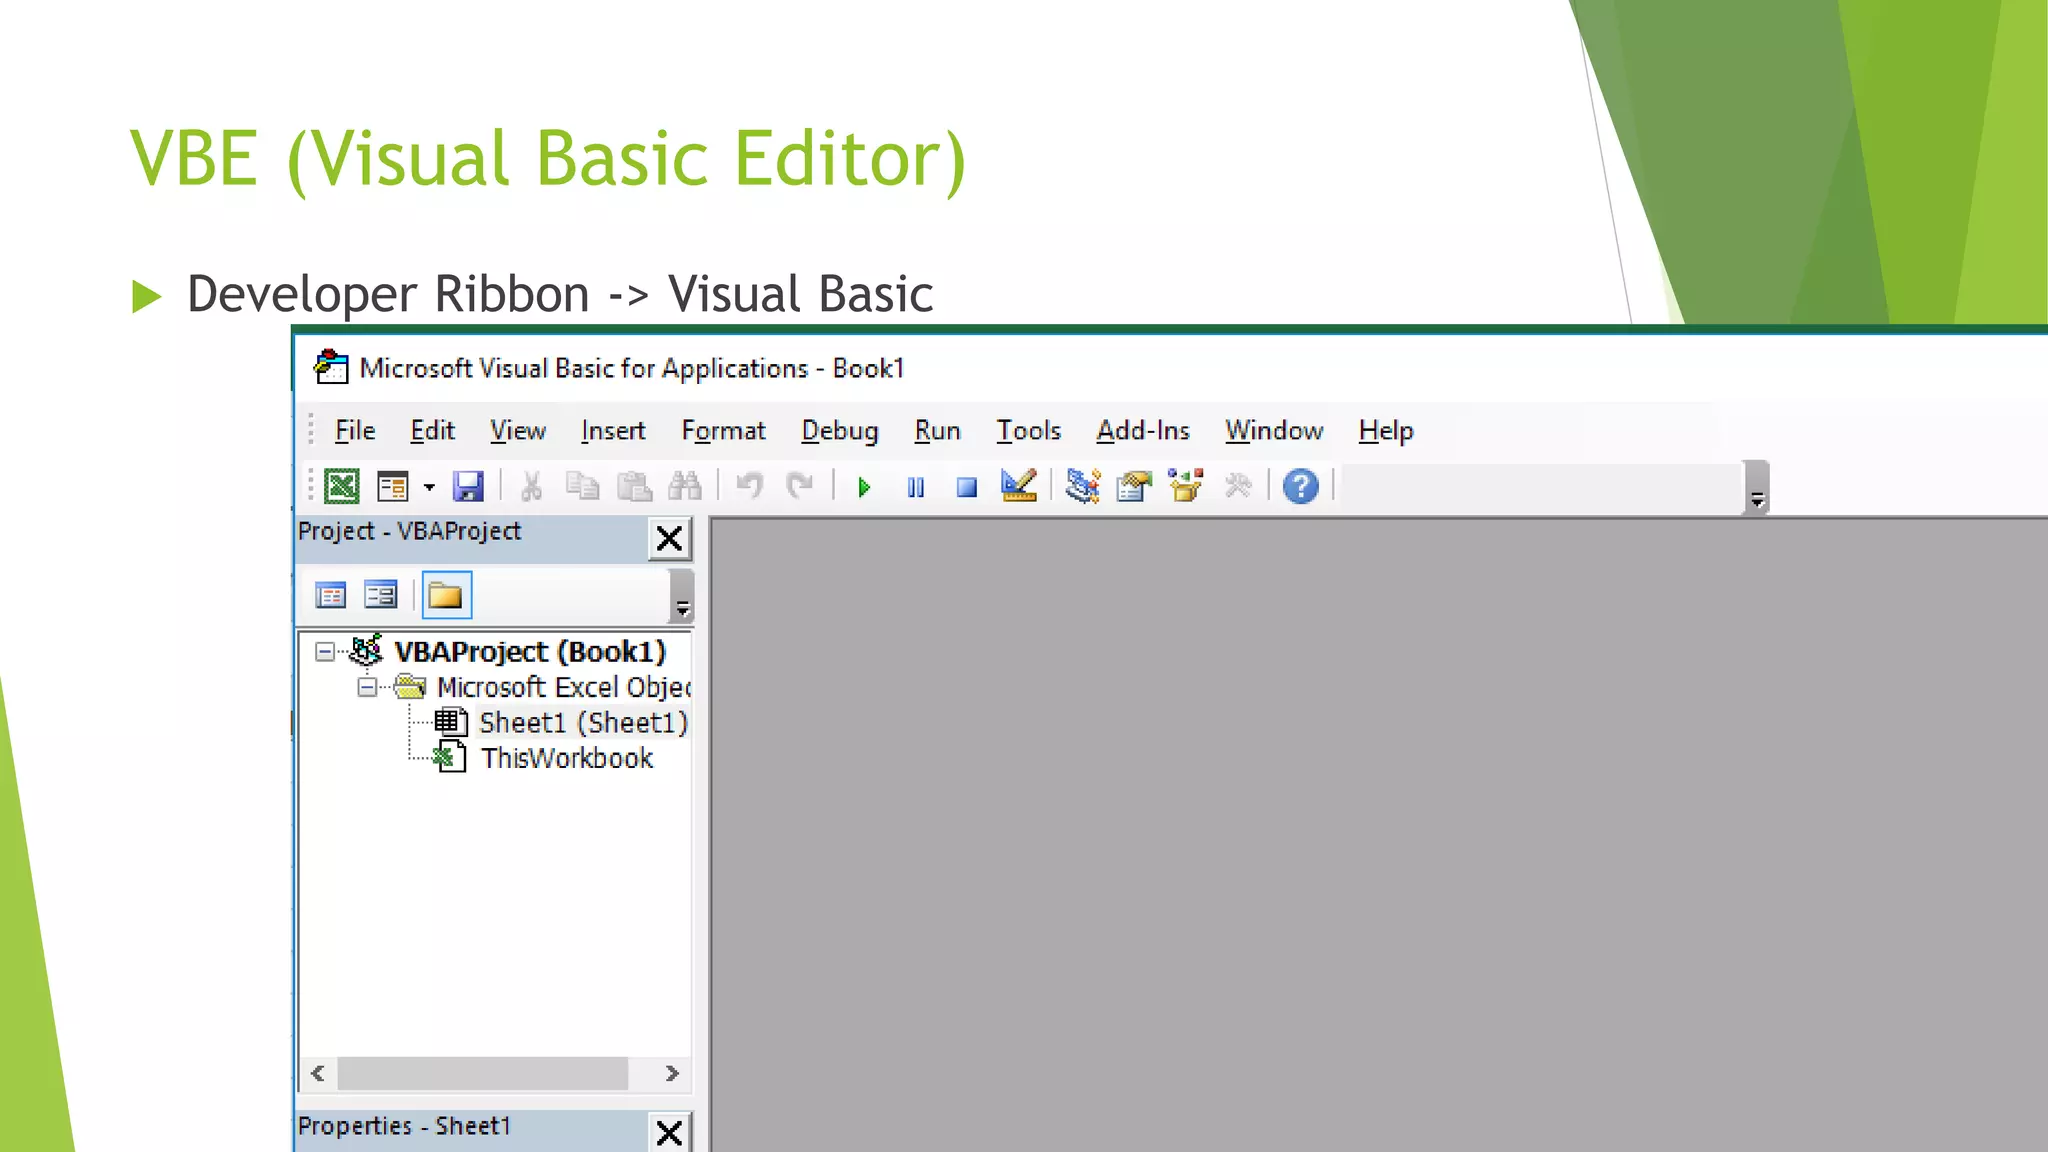This screenshot has height=1152, width=2048.
Task: Click the Copy toolbar icon
Action: tap(582, 487)
